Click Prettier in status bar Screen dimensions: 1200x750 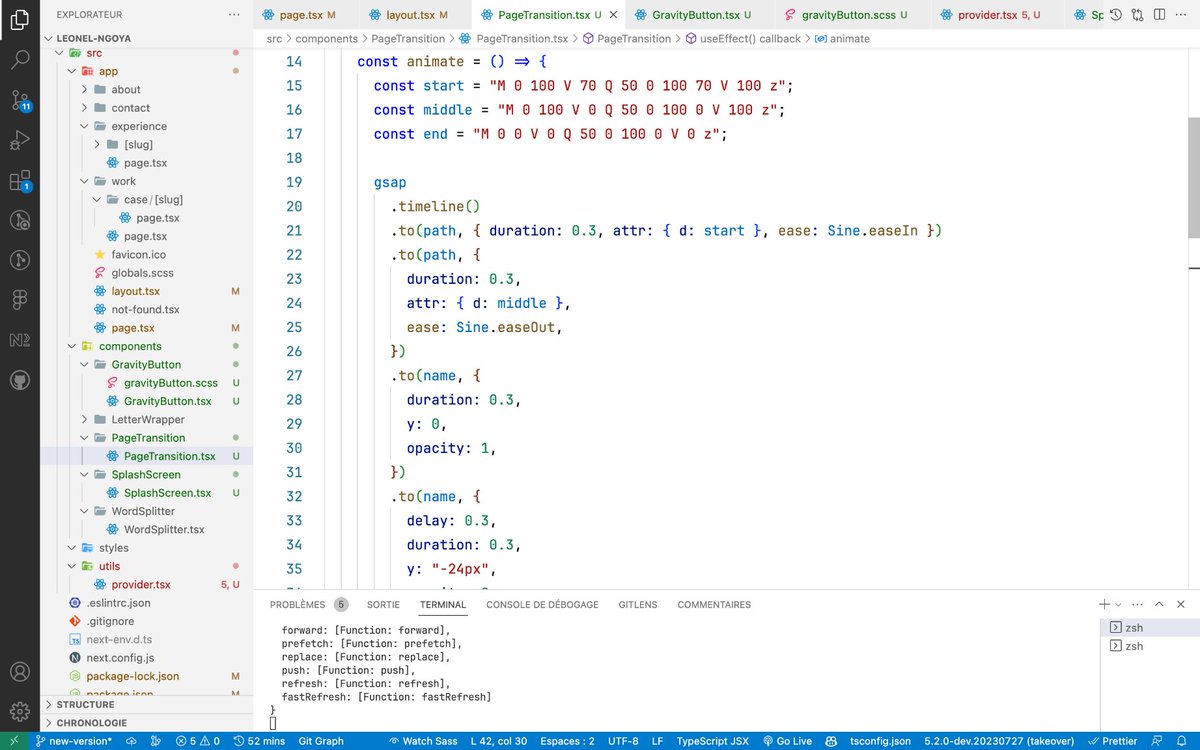point(1112,741)
